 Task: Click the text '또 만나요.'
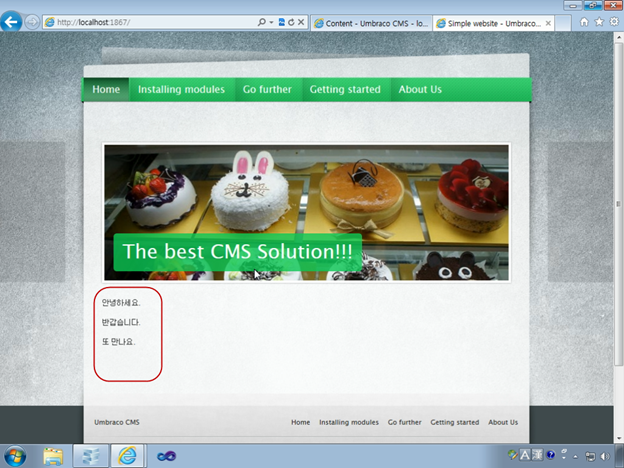[x=119, y=341]
